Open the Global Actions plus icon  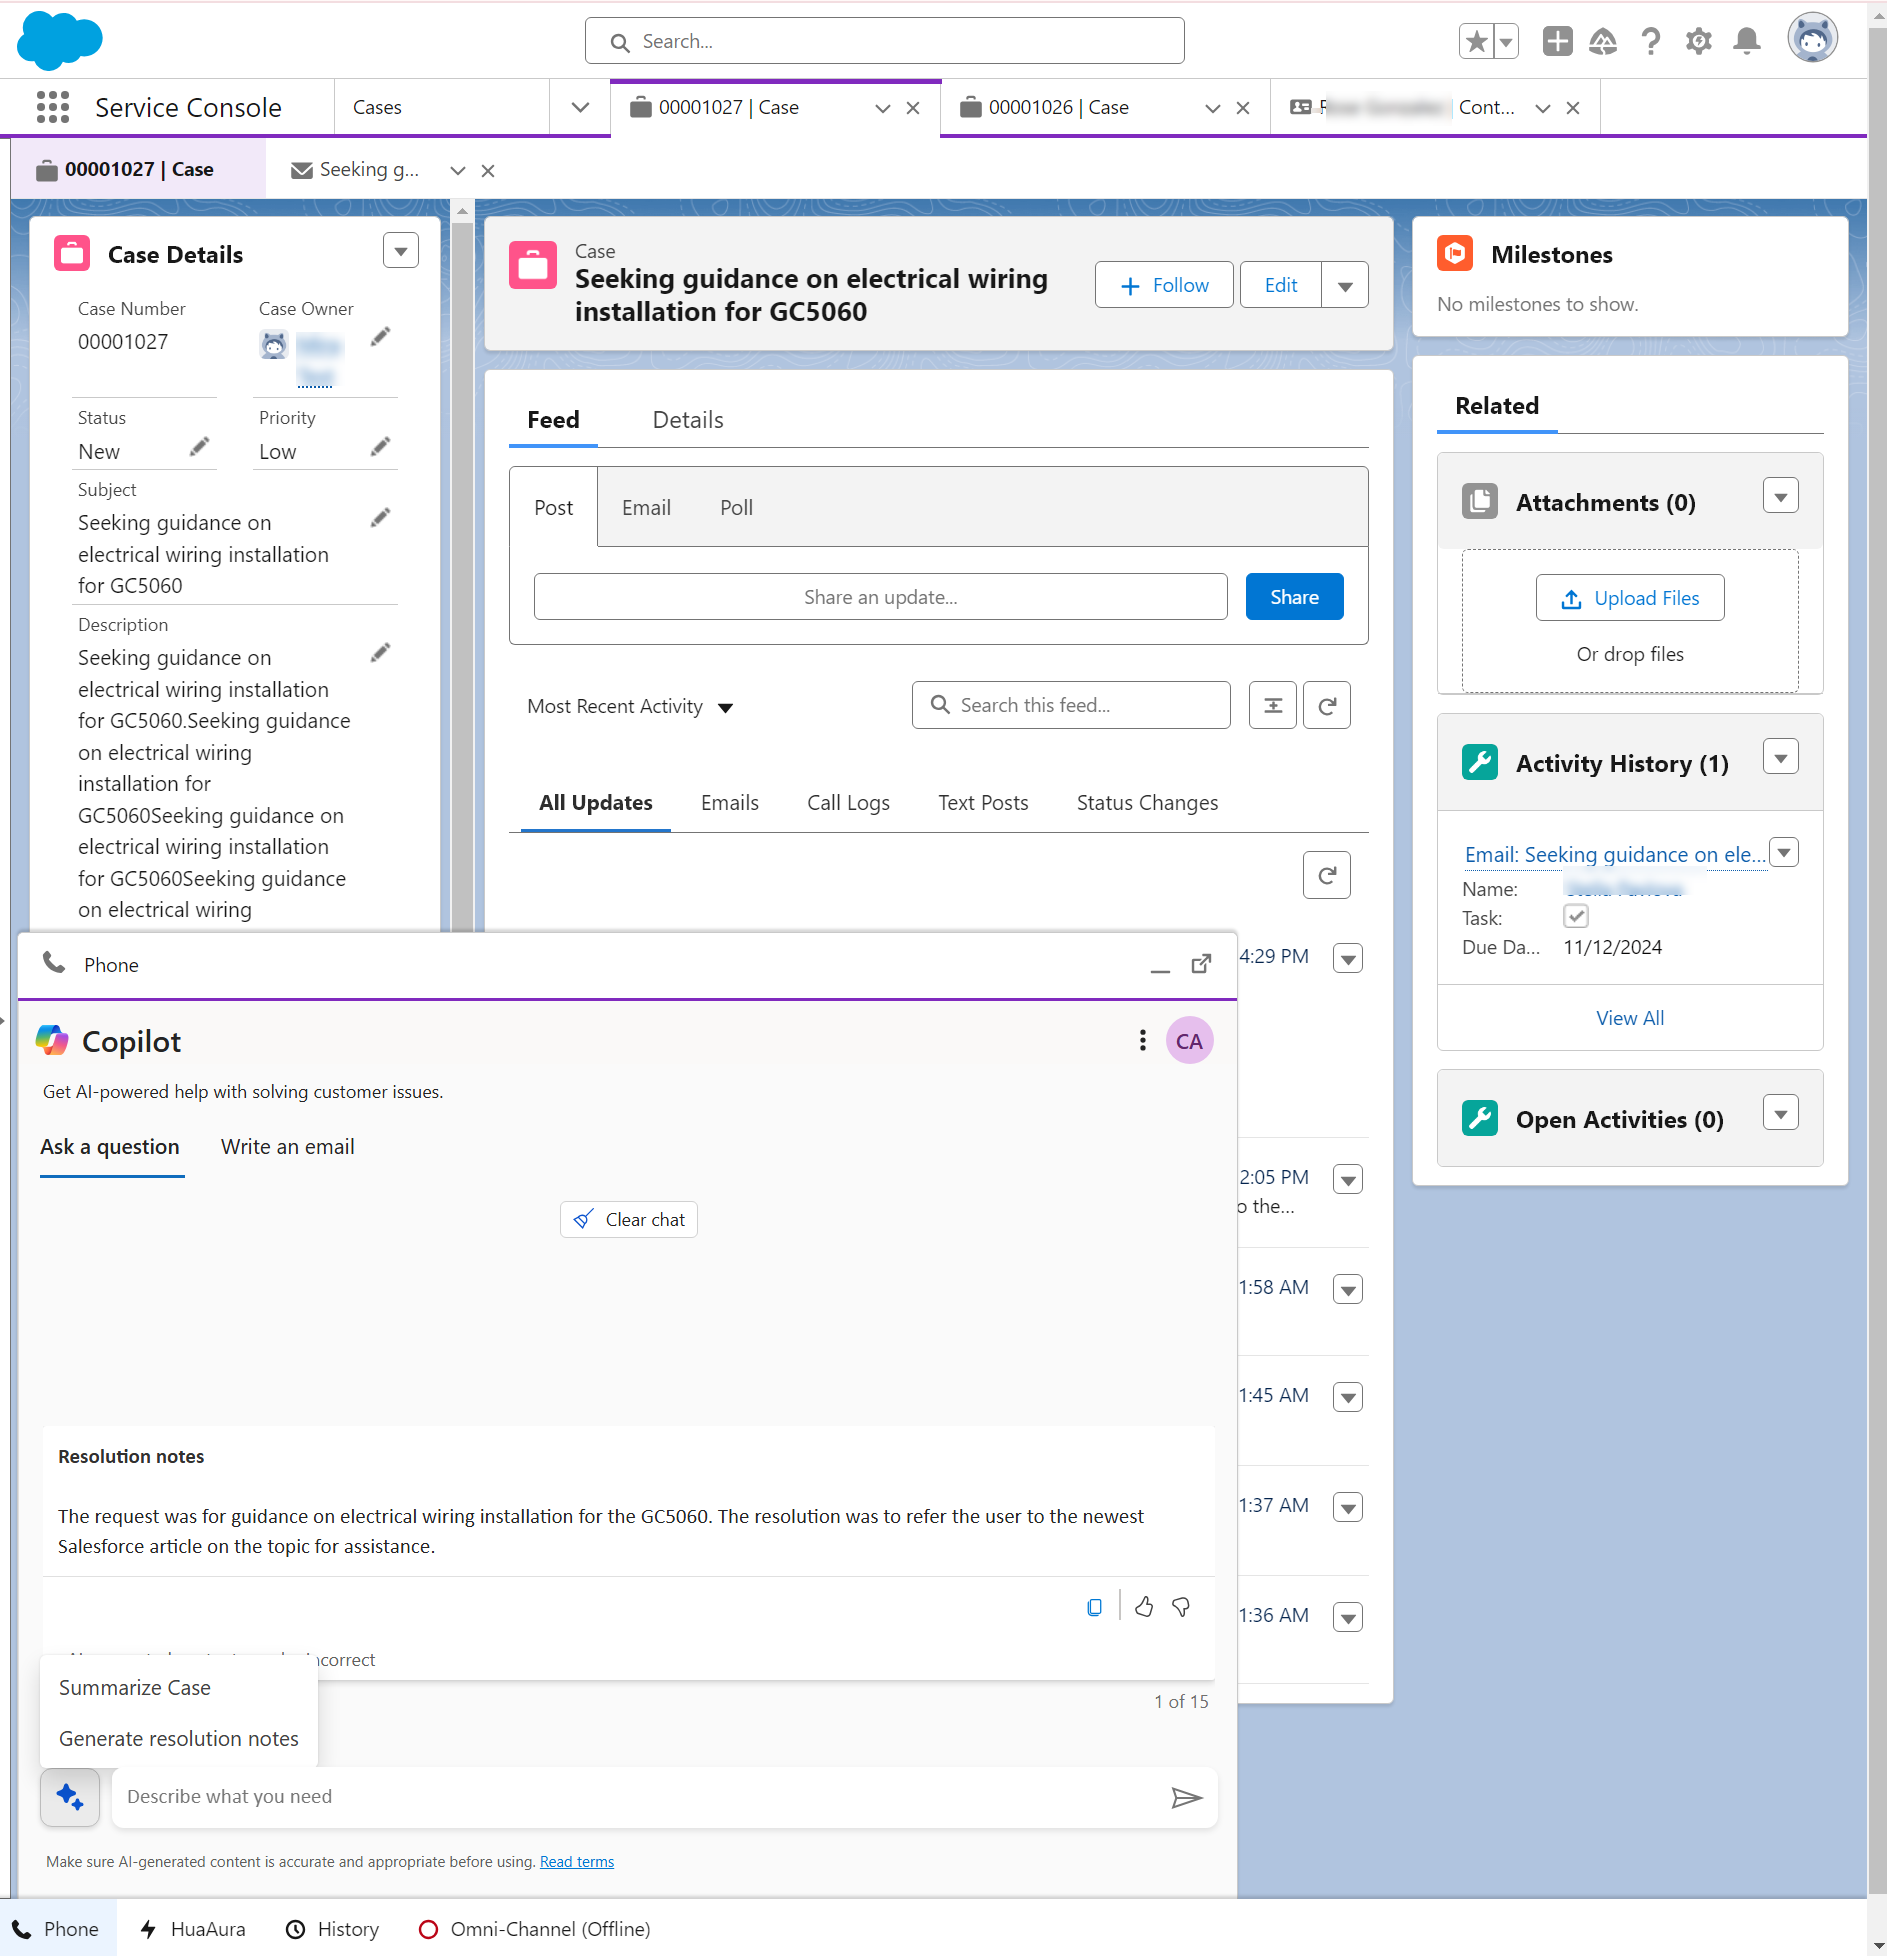click(1557, 41)
